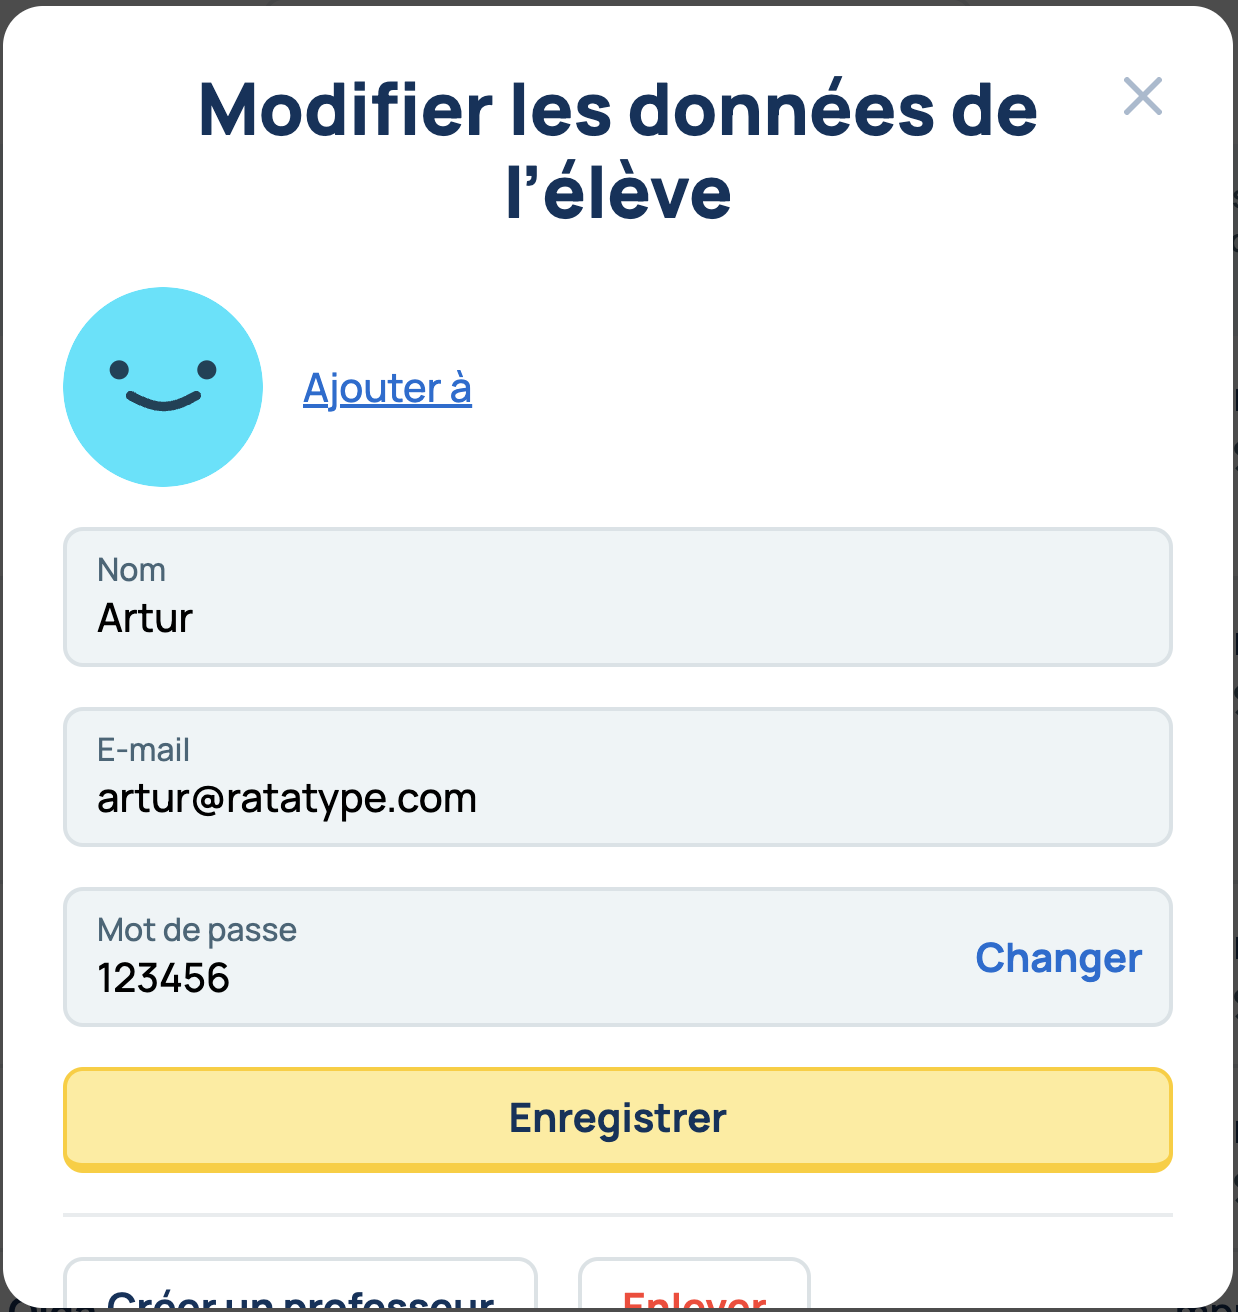Image resolution: width=1238 pixels, height=1312 pixels.
Task: Click the "Mot de passe" label
Action: [197, 930]
